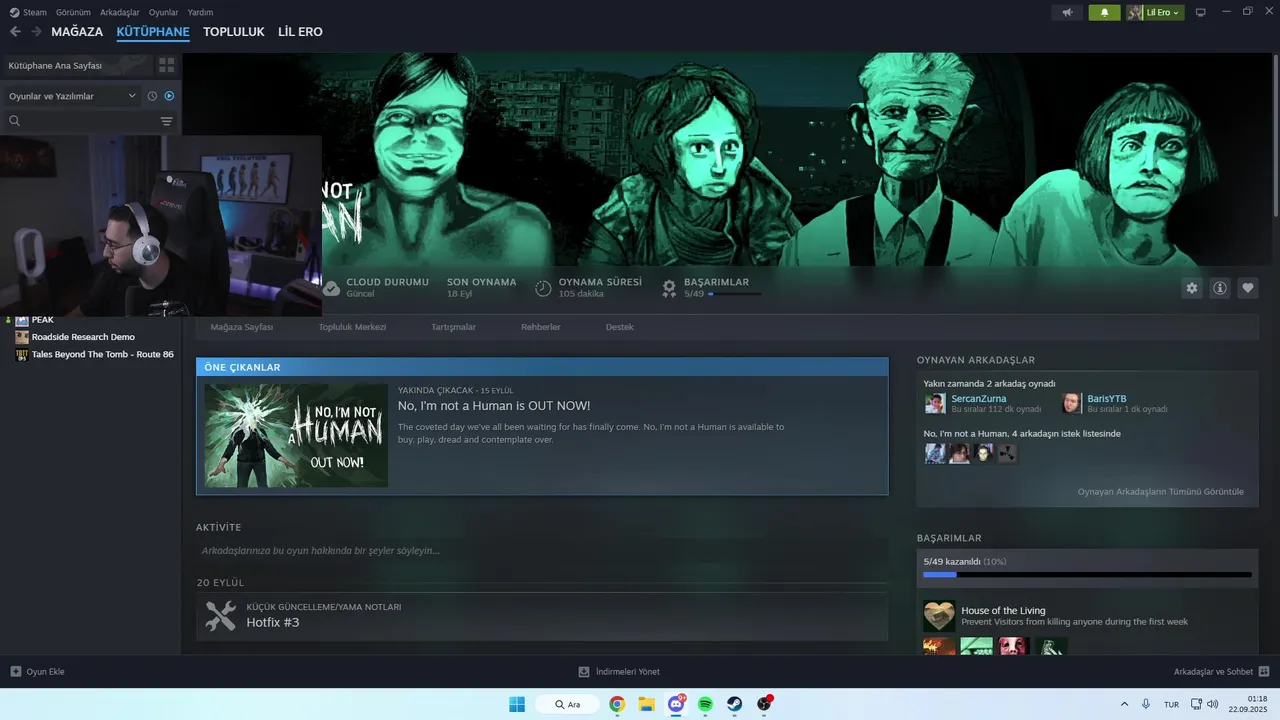Image resolution: width=1280 pixels, height=720 pixels.
Task: Click the back navigation arrow
Action: tap(15, 32)
